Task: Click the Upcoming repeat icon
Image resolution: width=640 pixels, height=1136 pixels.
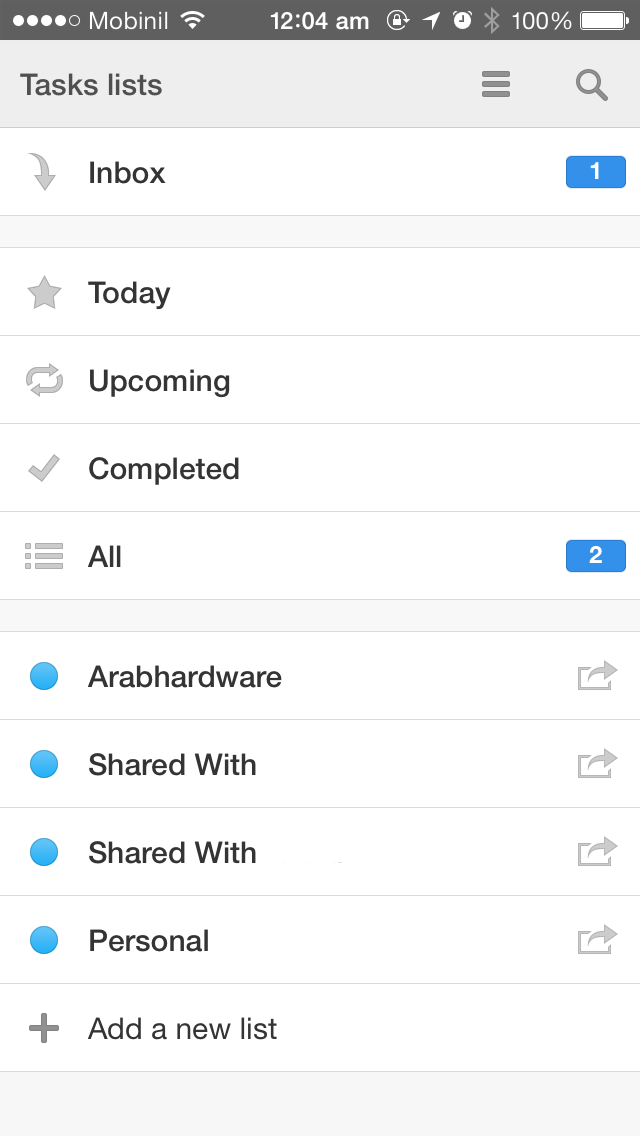Action: point(44,380)
